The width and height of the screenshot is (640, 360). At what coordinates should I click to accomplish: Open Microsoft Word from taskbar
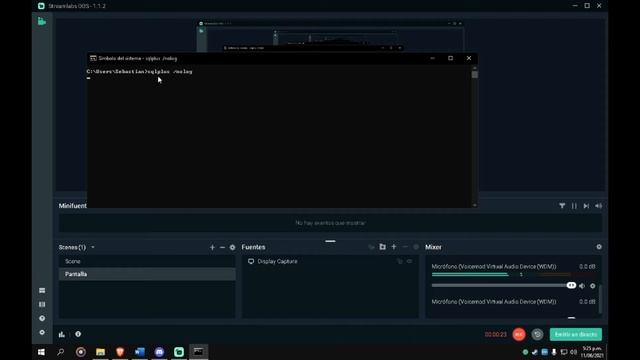point(140,352)
